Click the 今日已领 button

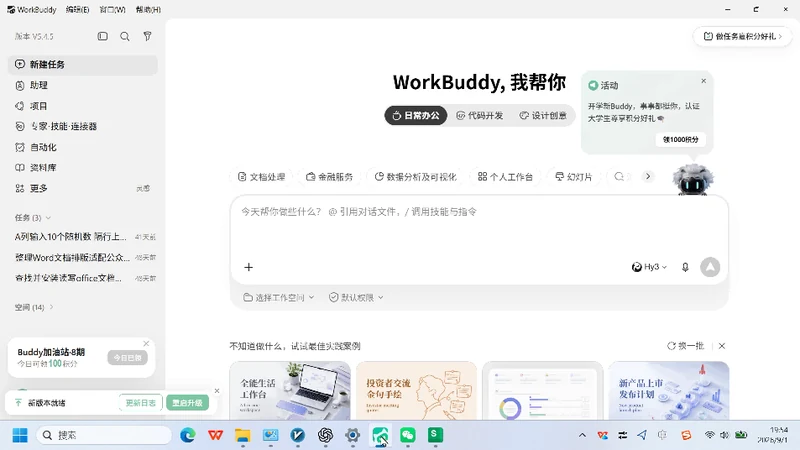127,358
